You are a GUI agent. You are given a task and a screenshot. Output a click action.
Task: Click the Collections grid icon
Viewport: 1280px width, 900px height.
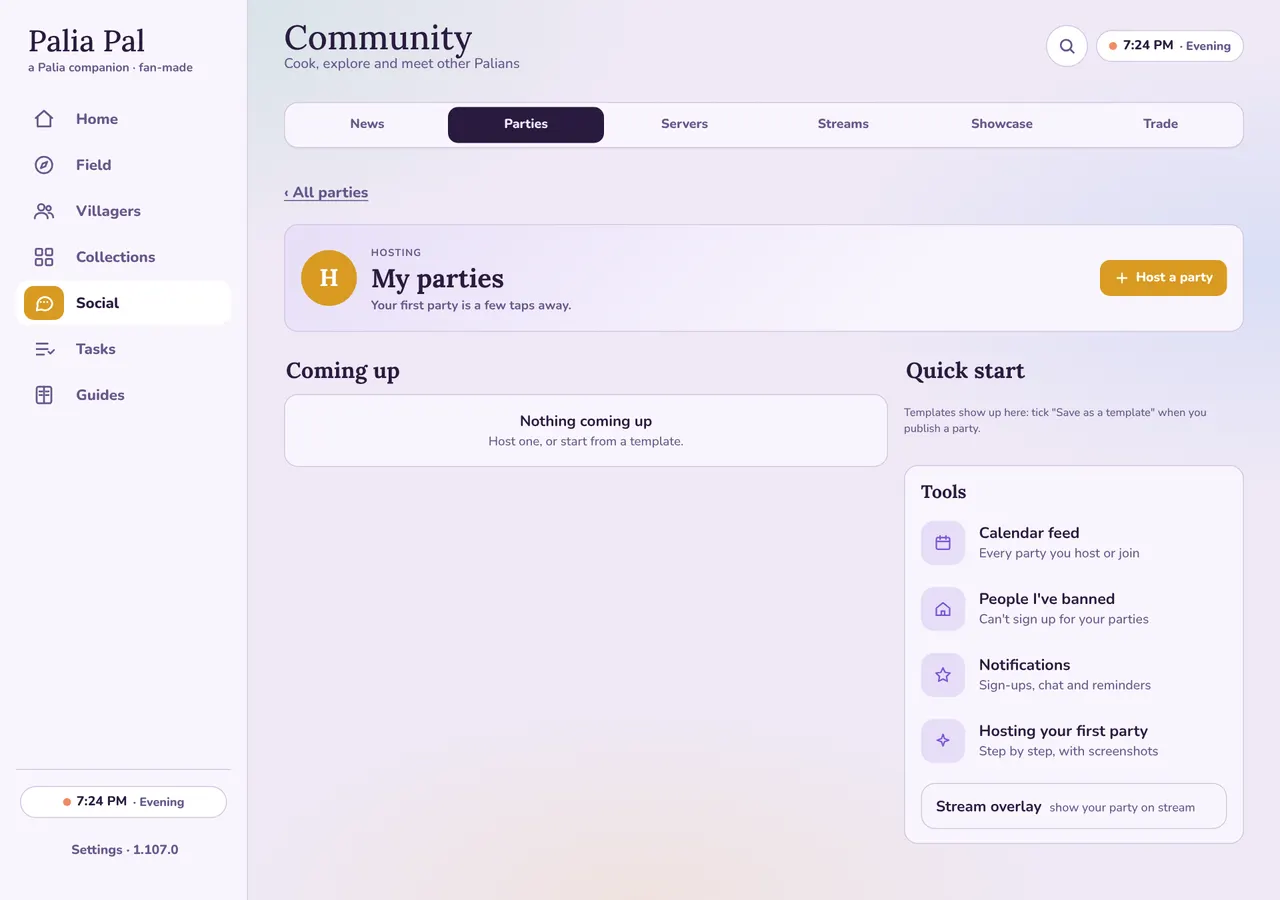(x=44, y=257)
